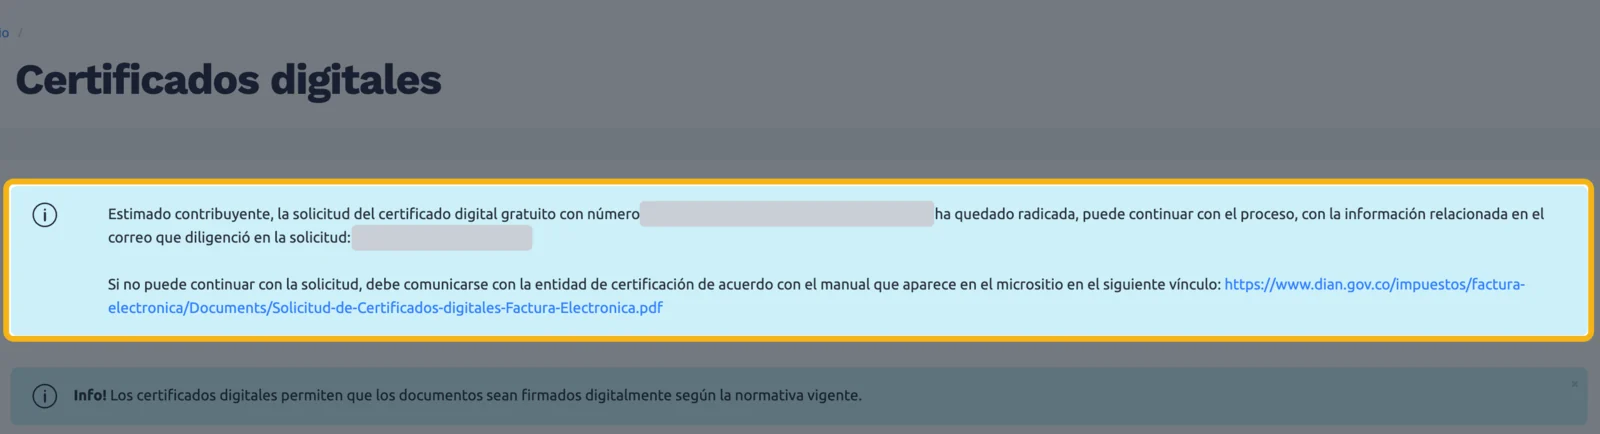Viewport: 1600px width, 434px height.
Task: Click the "Info!" bold label
Action: [x=90, y=395]
